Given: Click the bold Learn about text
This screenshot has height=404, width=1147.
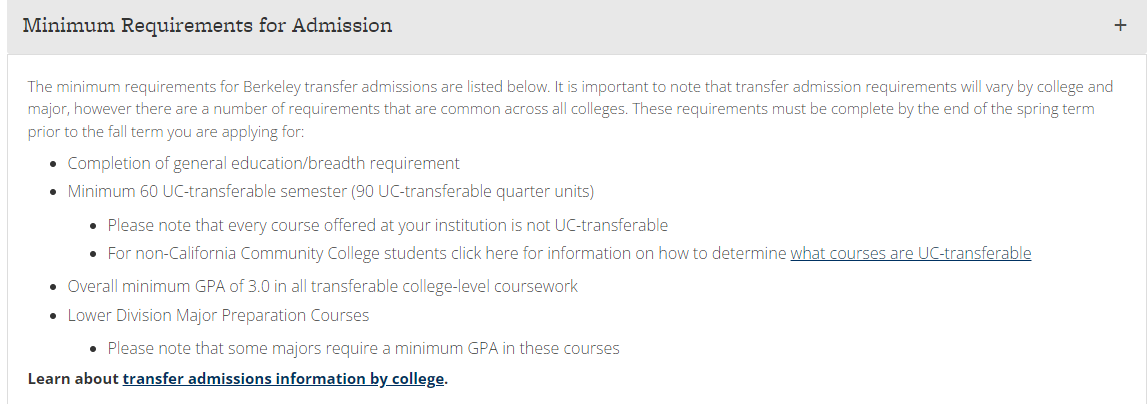Looking at the screenshot, I should (73, 378).
